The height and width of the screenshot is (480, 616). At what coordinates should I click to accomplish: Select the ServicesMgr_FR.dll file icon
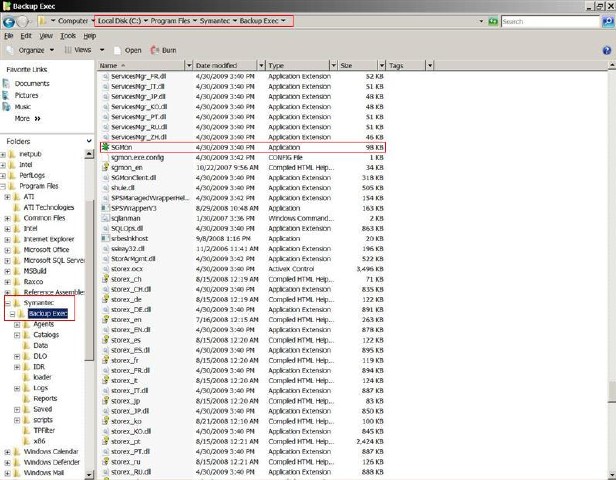(105, 76)
